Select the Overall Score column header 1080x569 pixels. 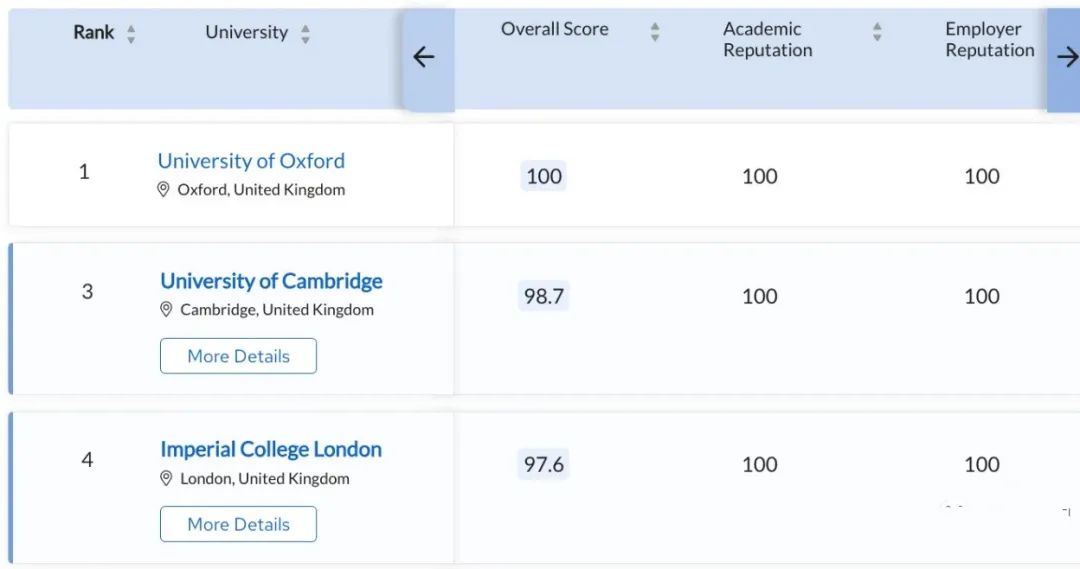[x=554, y=30]
